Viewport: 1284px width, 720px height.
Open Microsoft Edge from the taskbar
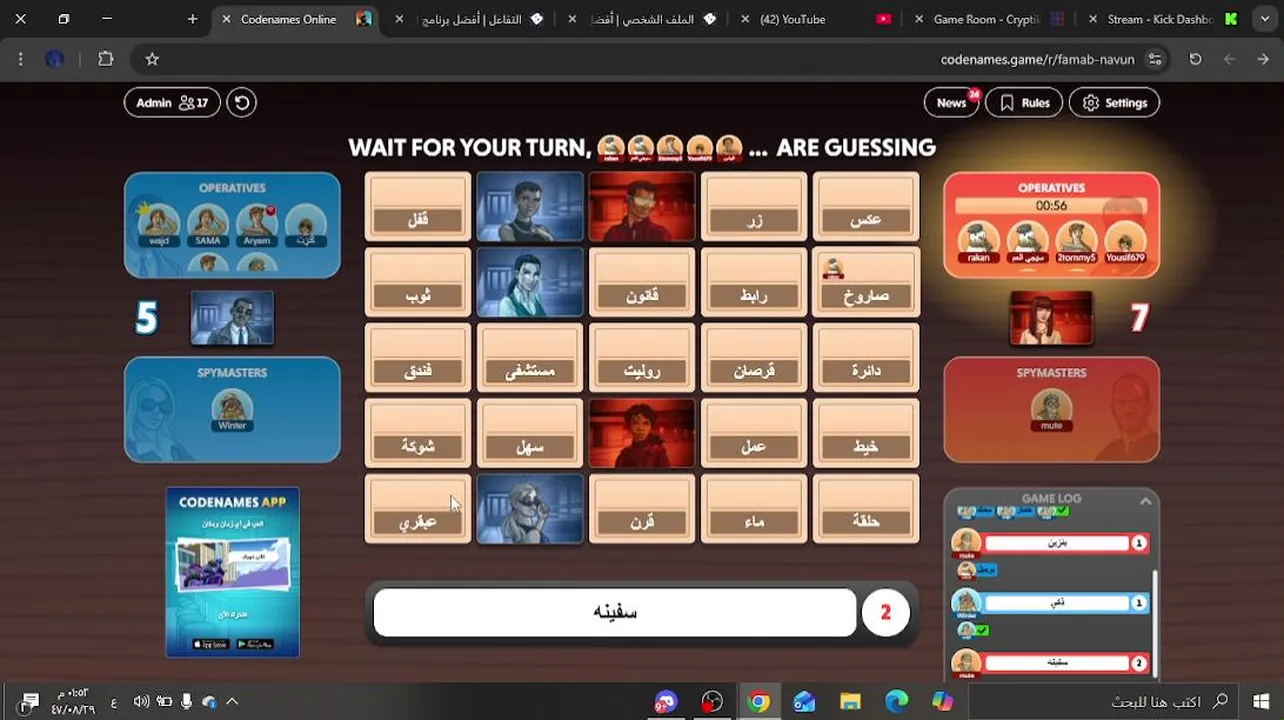[x=896, y=702]
